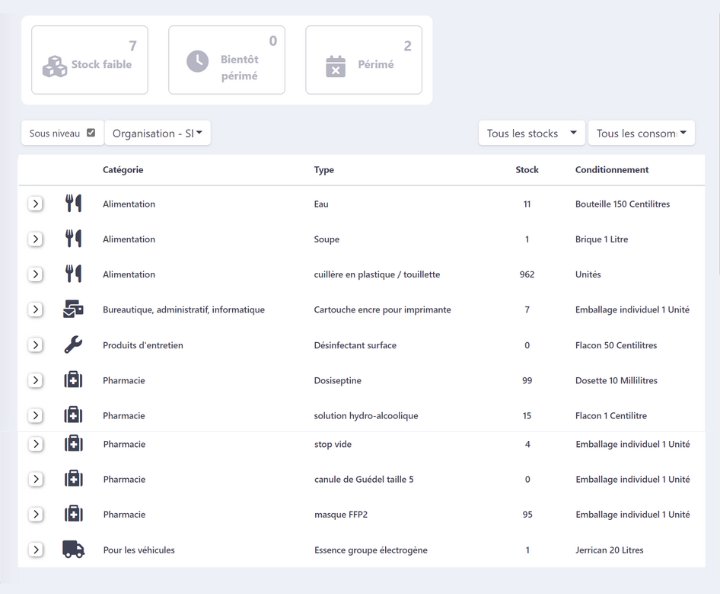The width and height of the screenshot is (720, 594).
Task: Expand the Dosiseptine row
Action: (35, 380)
